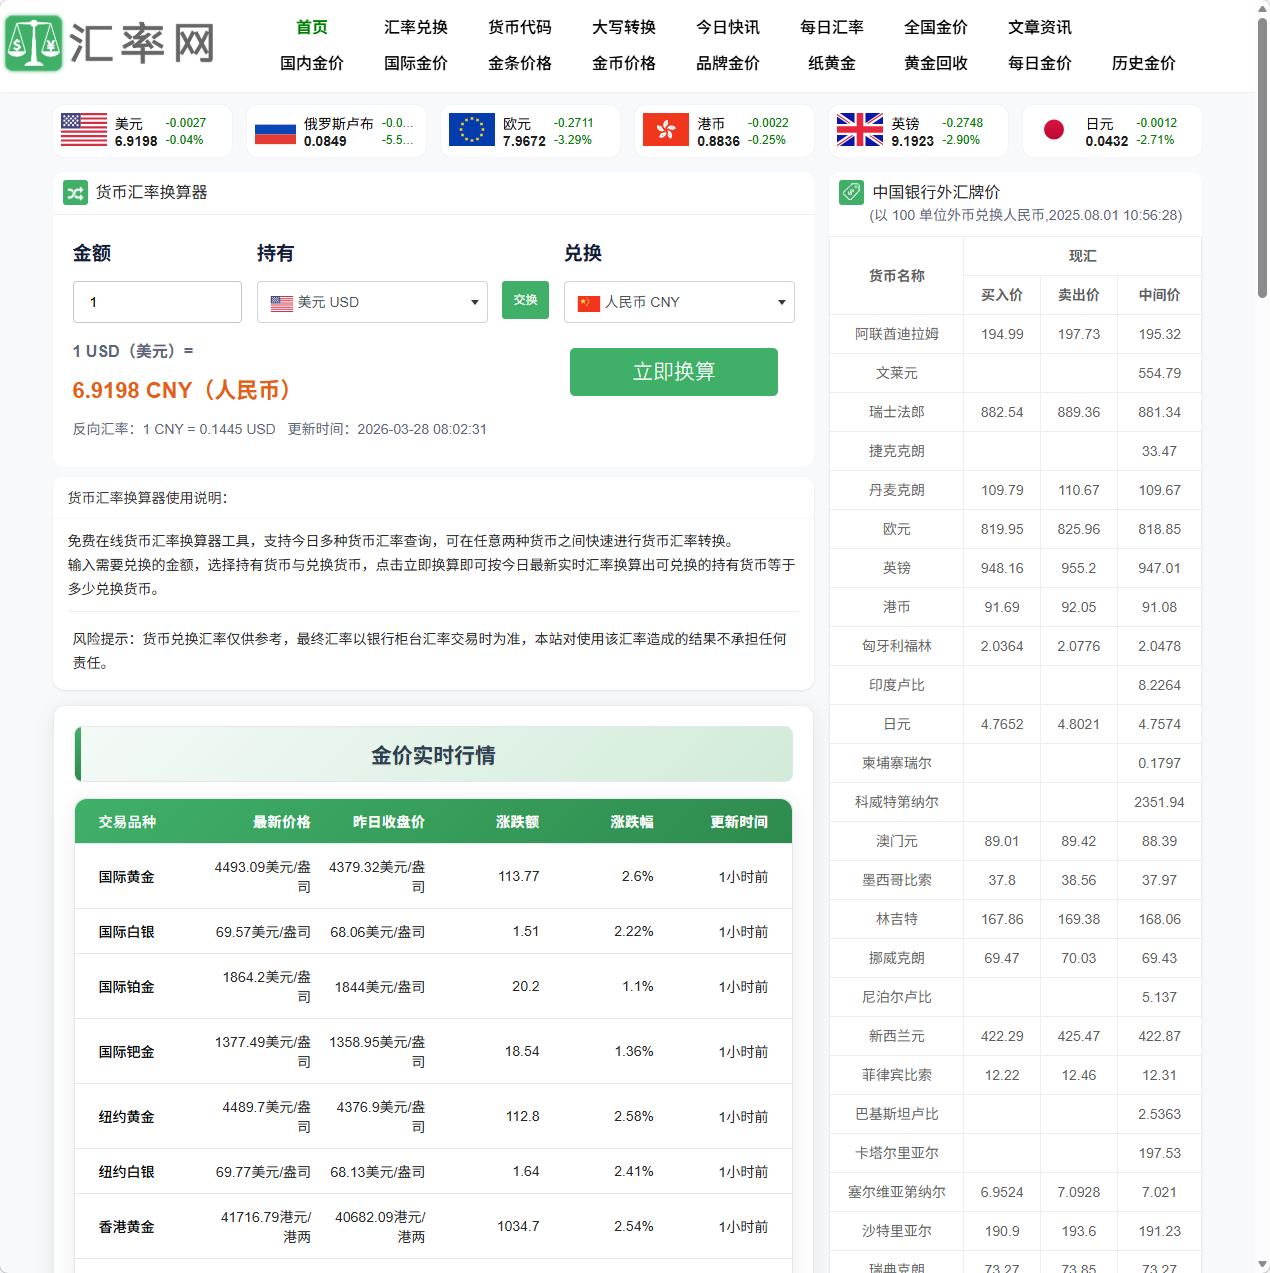Click the 立即换算 button
The height and width of the screenshot is (1273, 1270).
coord(673,372)
